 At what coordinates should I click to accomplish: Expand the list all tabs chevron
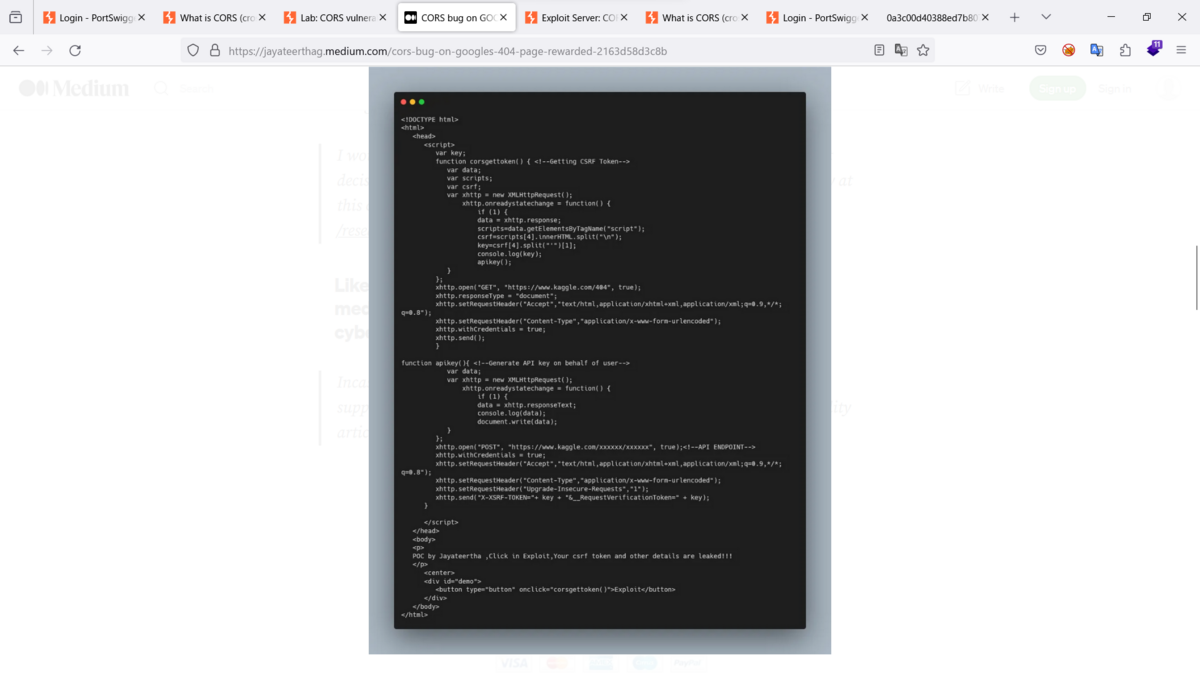[1046, 17]
